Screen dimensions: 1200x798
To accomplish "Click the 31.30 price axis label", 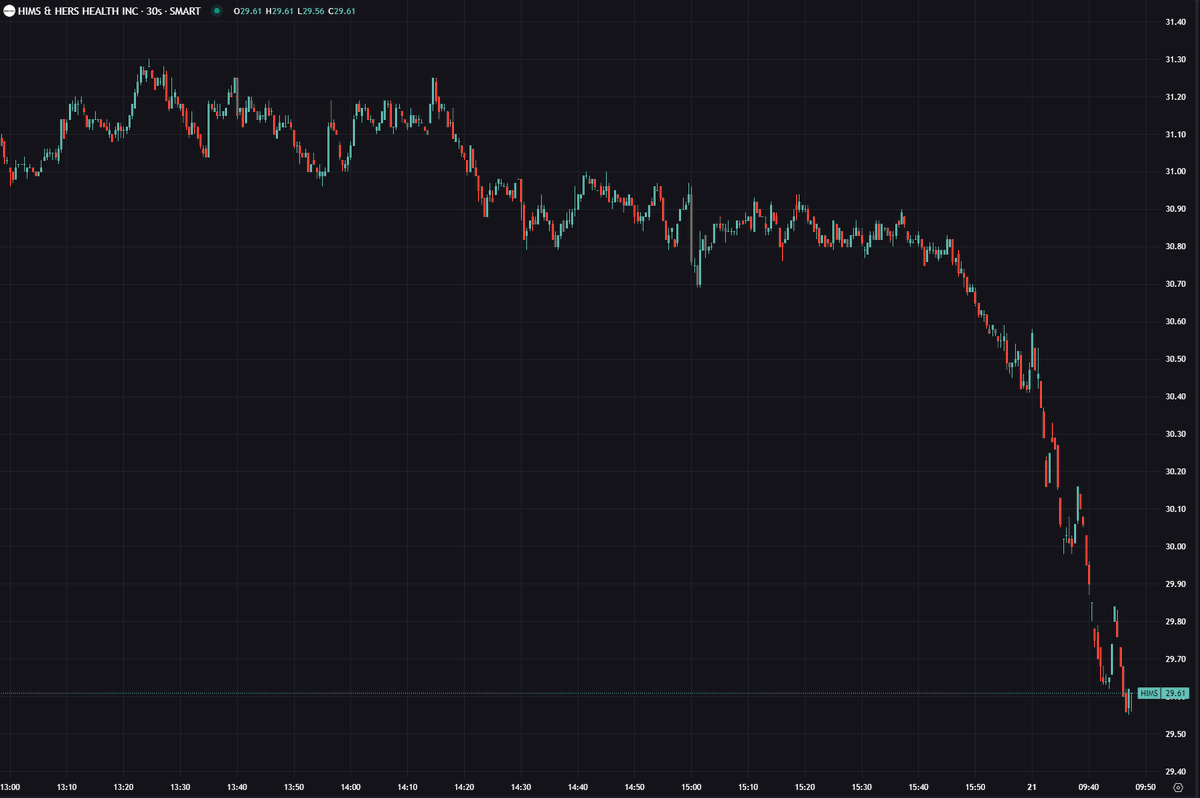I will point(1175,59).
